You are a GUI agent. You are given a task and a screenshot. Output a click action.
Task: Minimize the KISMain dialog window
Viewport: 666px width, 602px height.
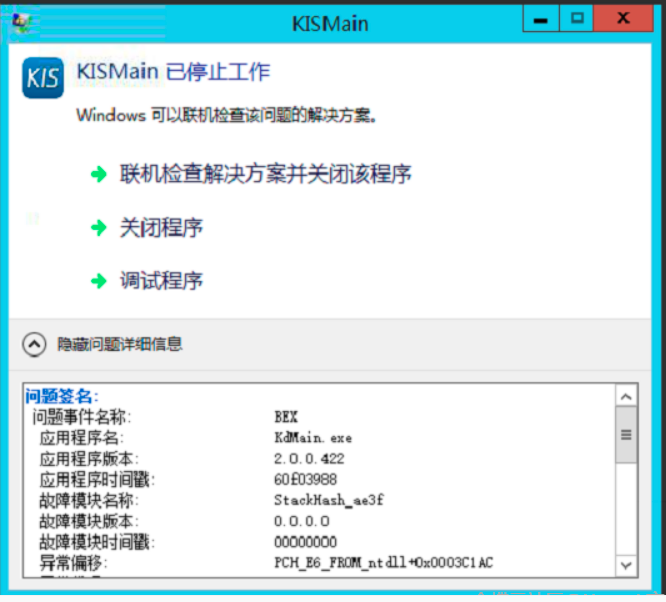click(x=541, y=19)
